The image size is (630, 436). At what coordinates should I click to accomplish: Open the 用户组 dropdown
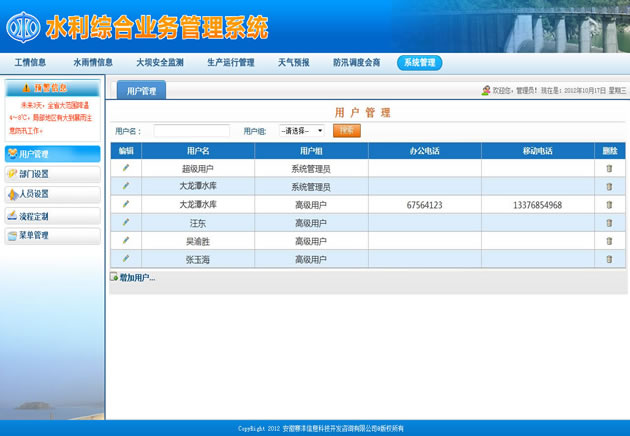pyautogui.click(x=301, y=130)
